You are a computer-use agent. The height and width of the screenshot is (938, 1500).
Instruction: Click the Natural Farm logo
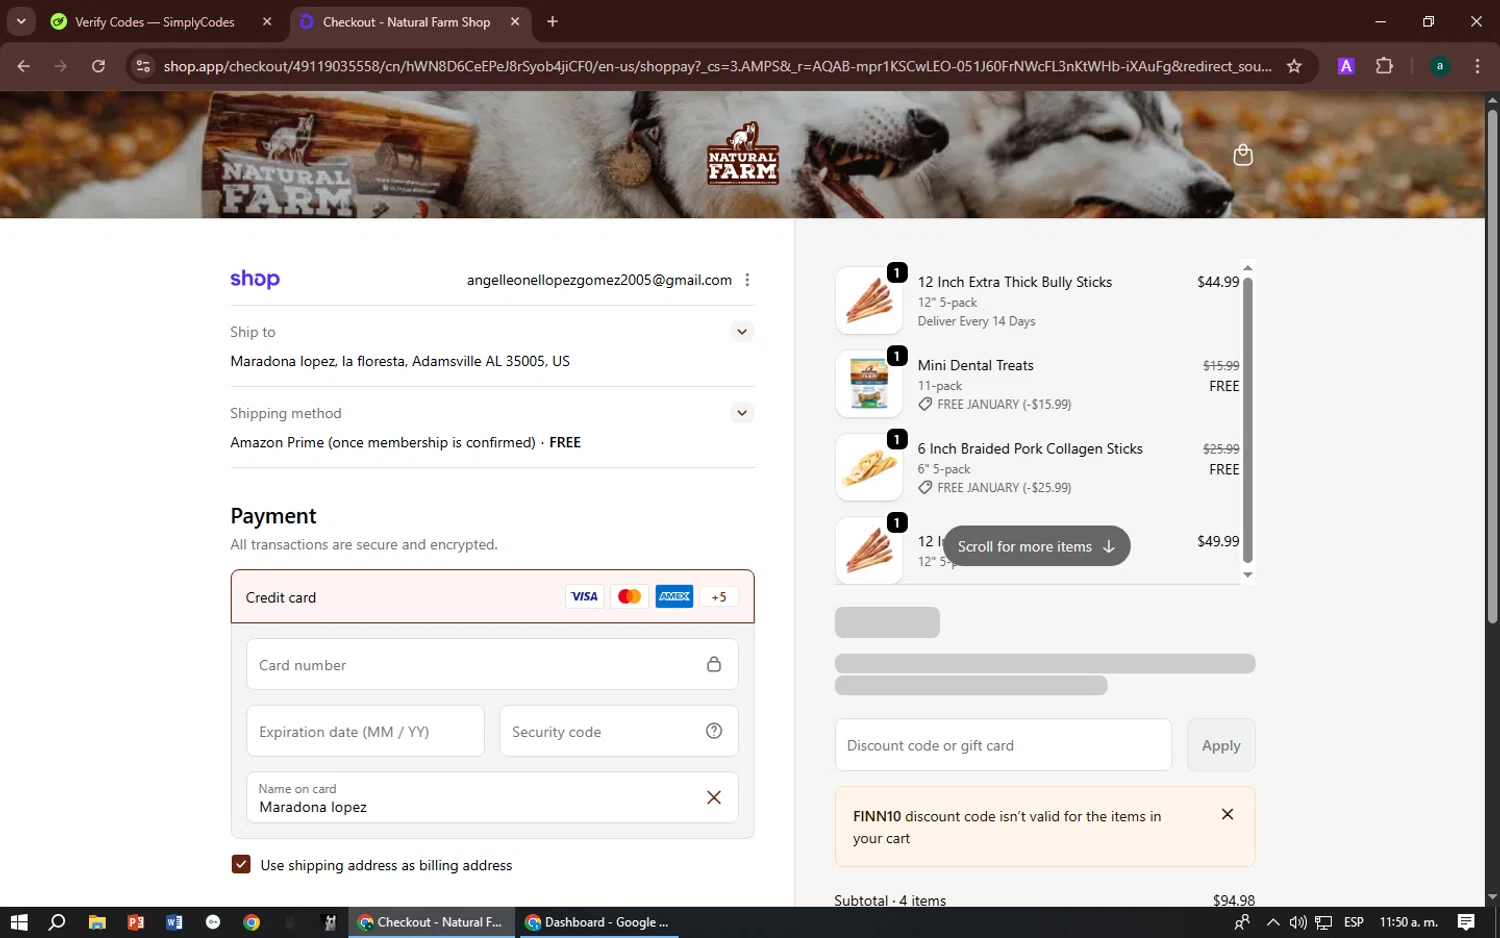(743, 154)
